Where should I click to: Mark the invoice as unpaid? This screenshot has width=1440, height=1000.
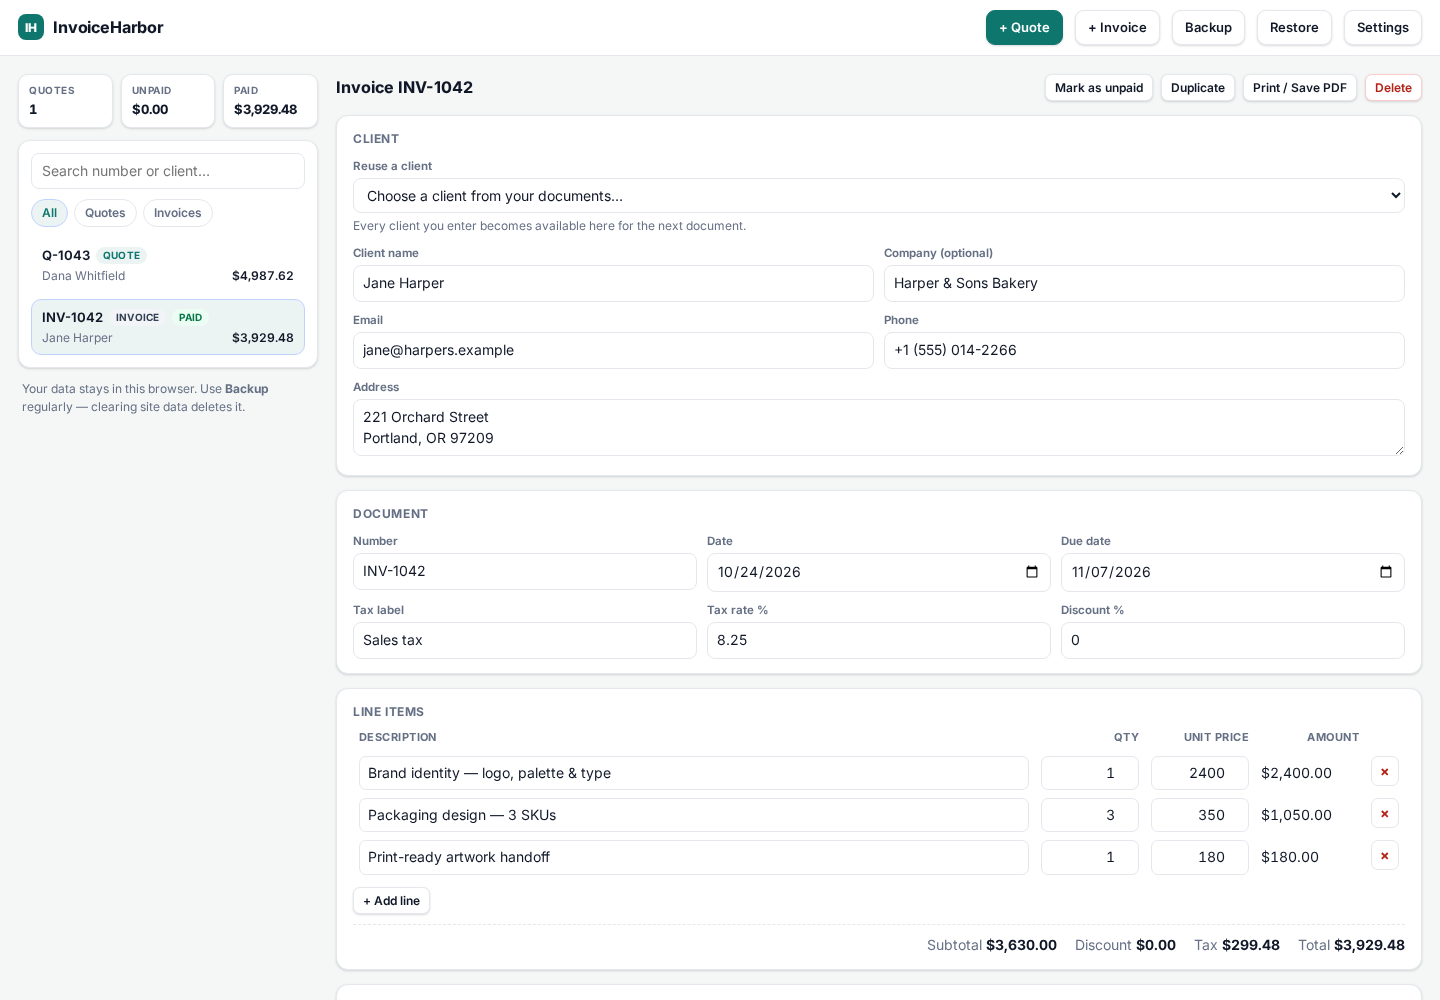[1099, 88]
